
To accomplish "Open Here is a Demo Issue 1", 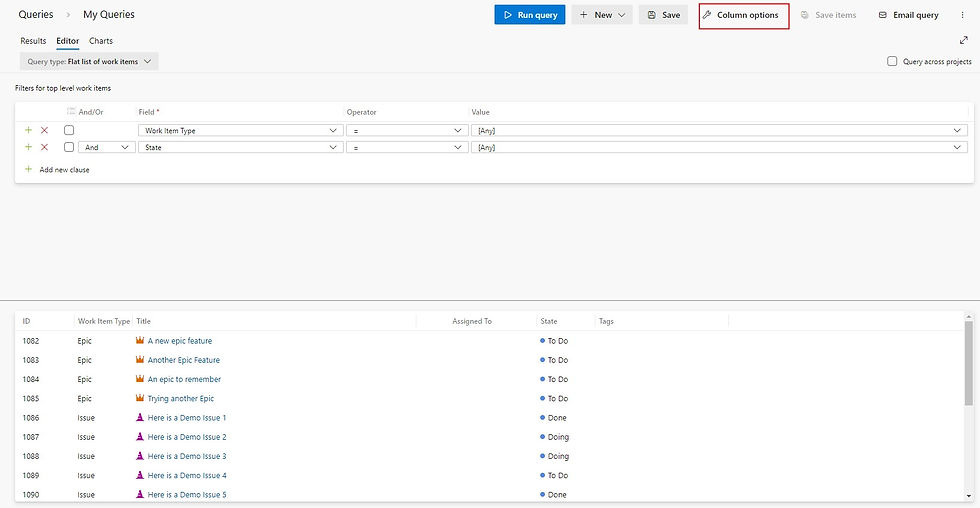I will click(x=187, y=418).
